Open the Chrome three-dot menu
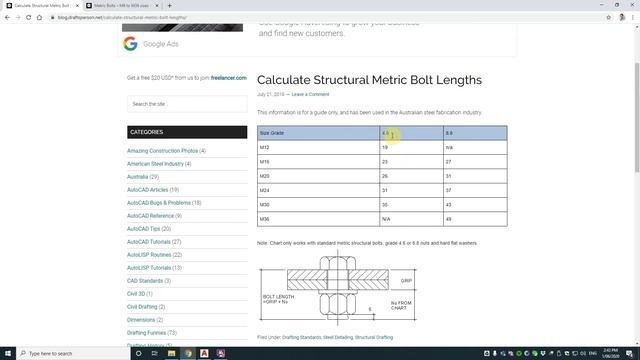 (x=633, y=18)
